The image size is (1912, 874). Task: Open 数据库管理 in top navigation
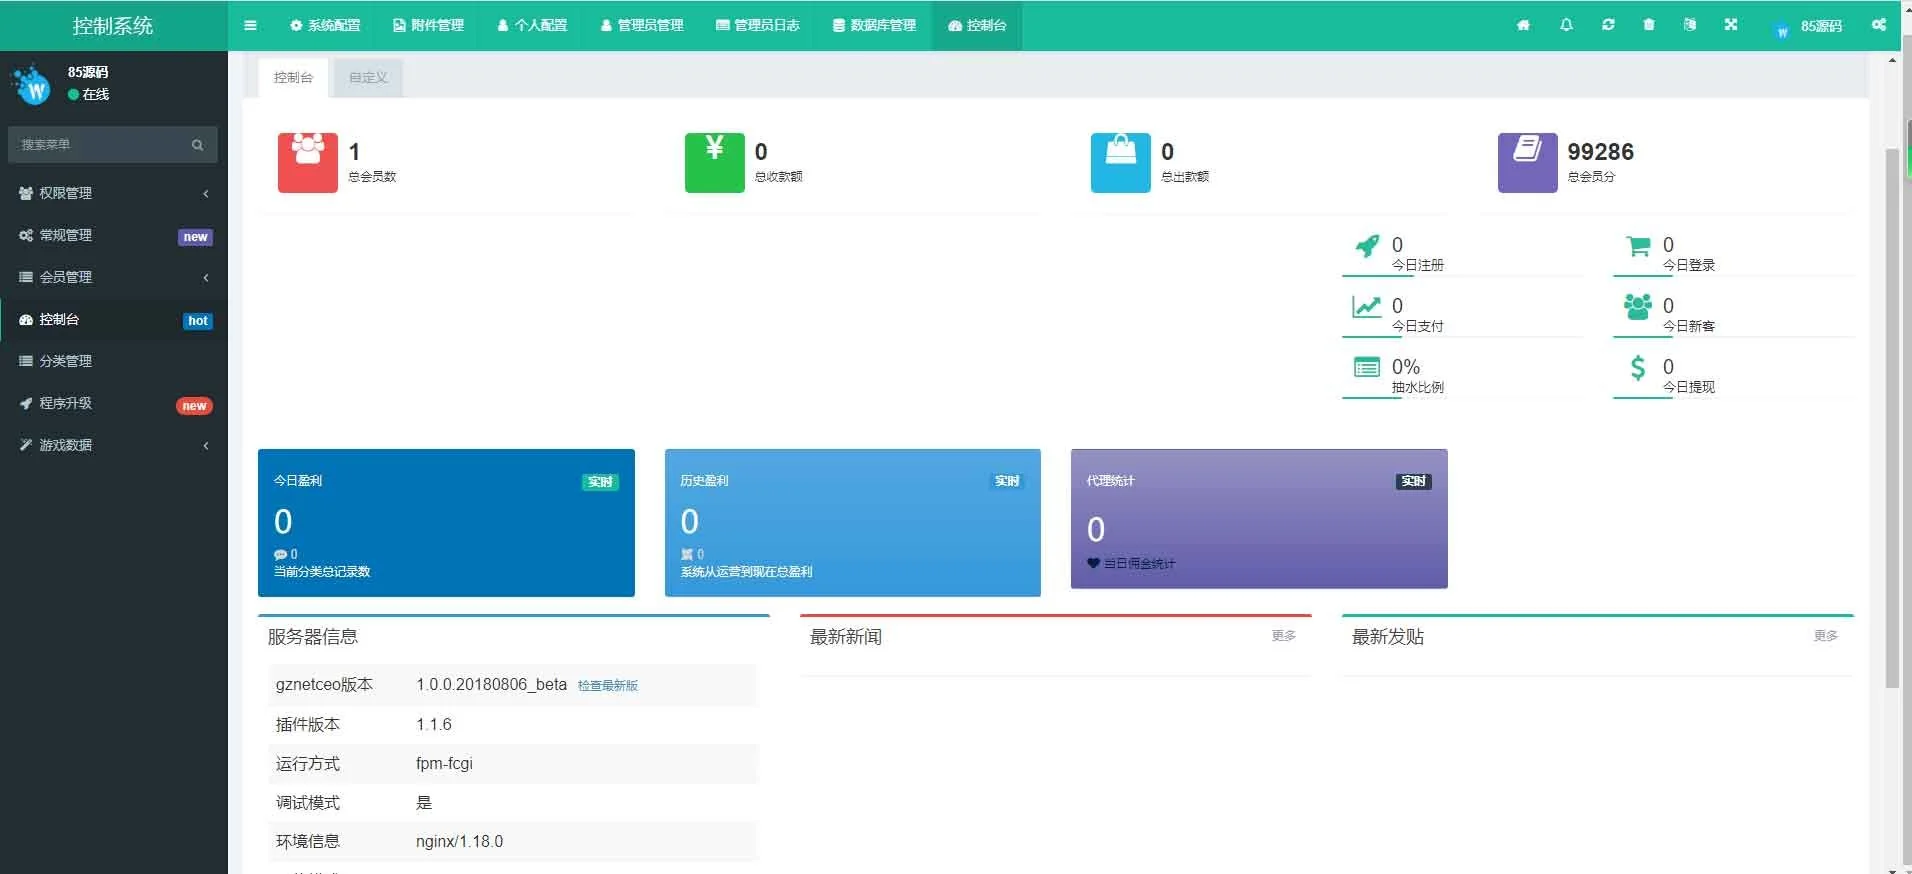(874, 25)
